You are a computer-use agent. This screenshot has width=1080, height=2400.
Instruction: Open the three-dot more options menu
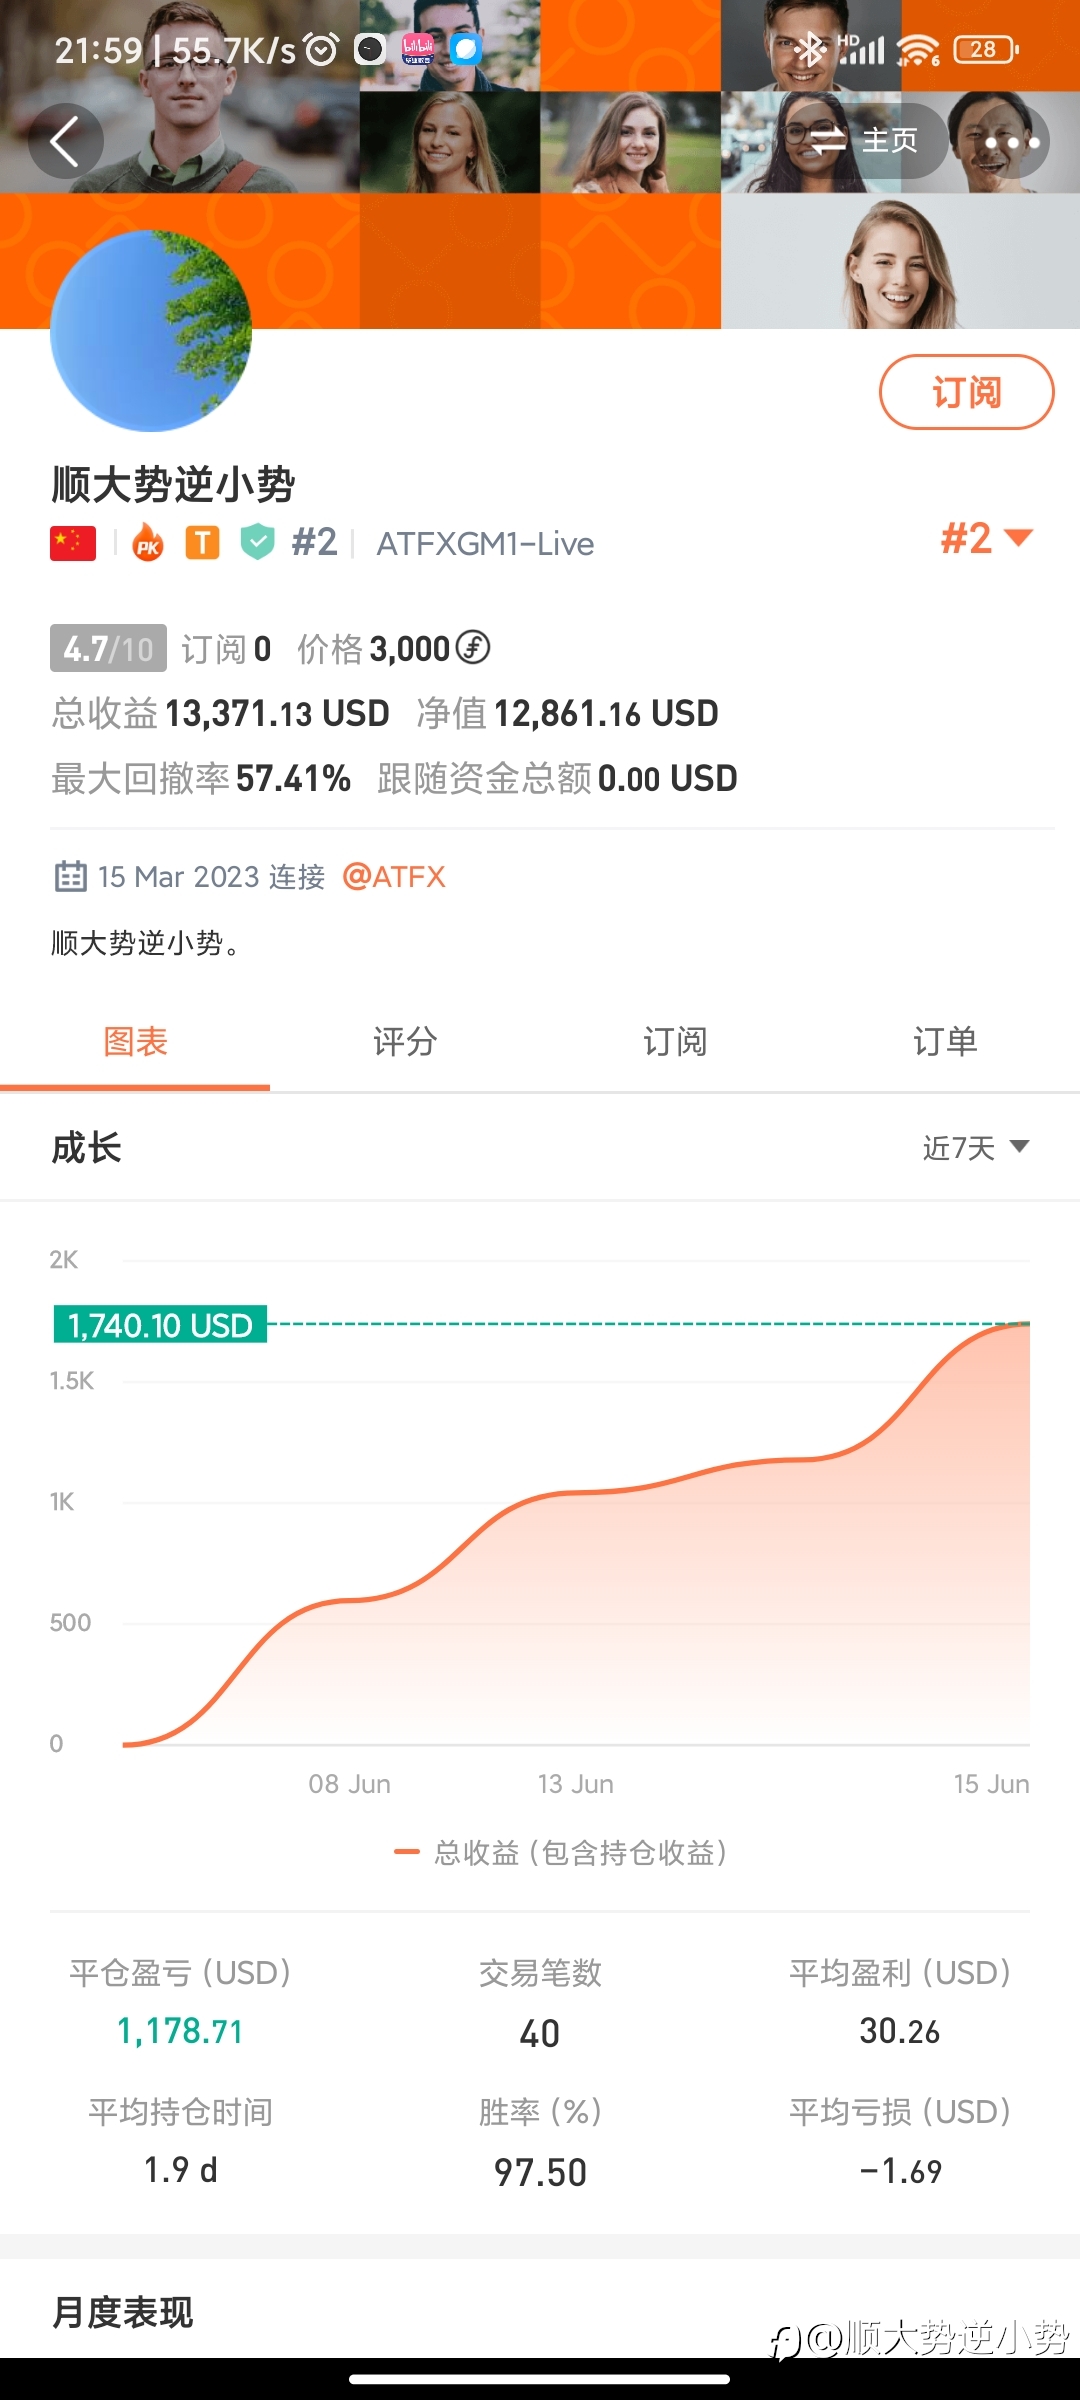click(x=1011, y=142)
